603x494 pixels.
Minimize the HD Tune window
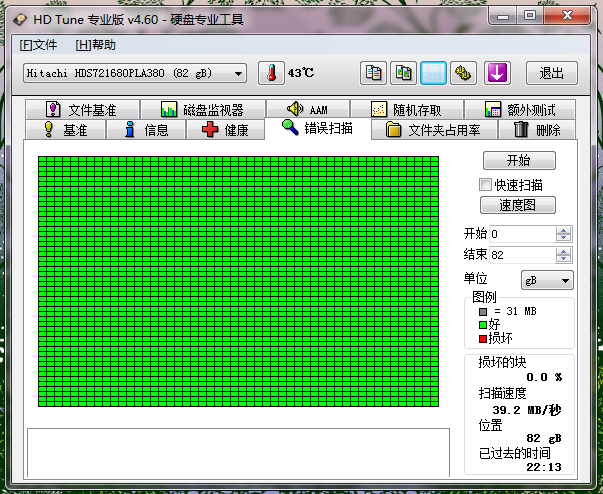point(503,16)
